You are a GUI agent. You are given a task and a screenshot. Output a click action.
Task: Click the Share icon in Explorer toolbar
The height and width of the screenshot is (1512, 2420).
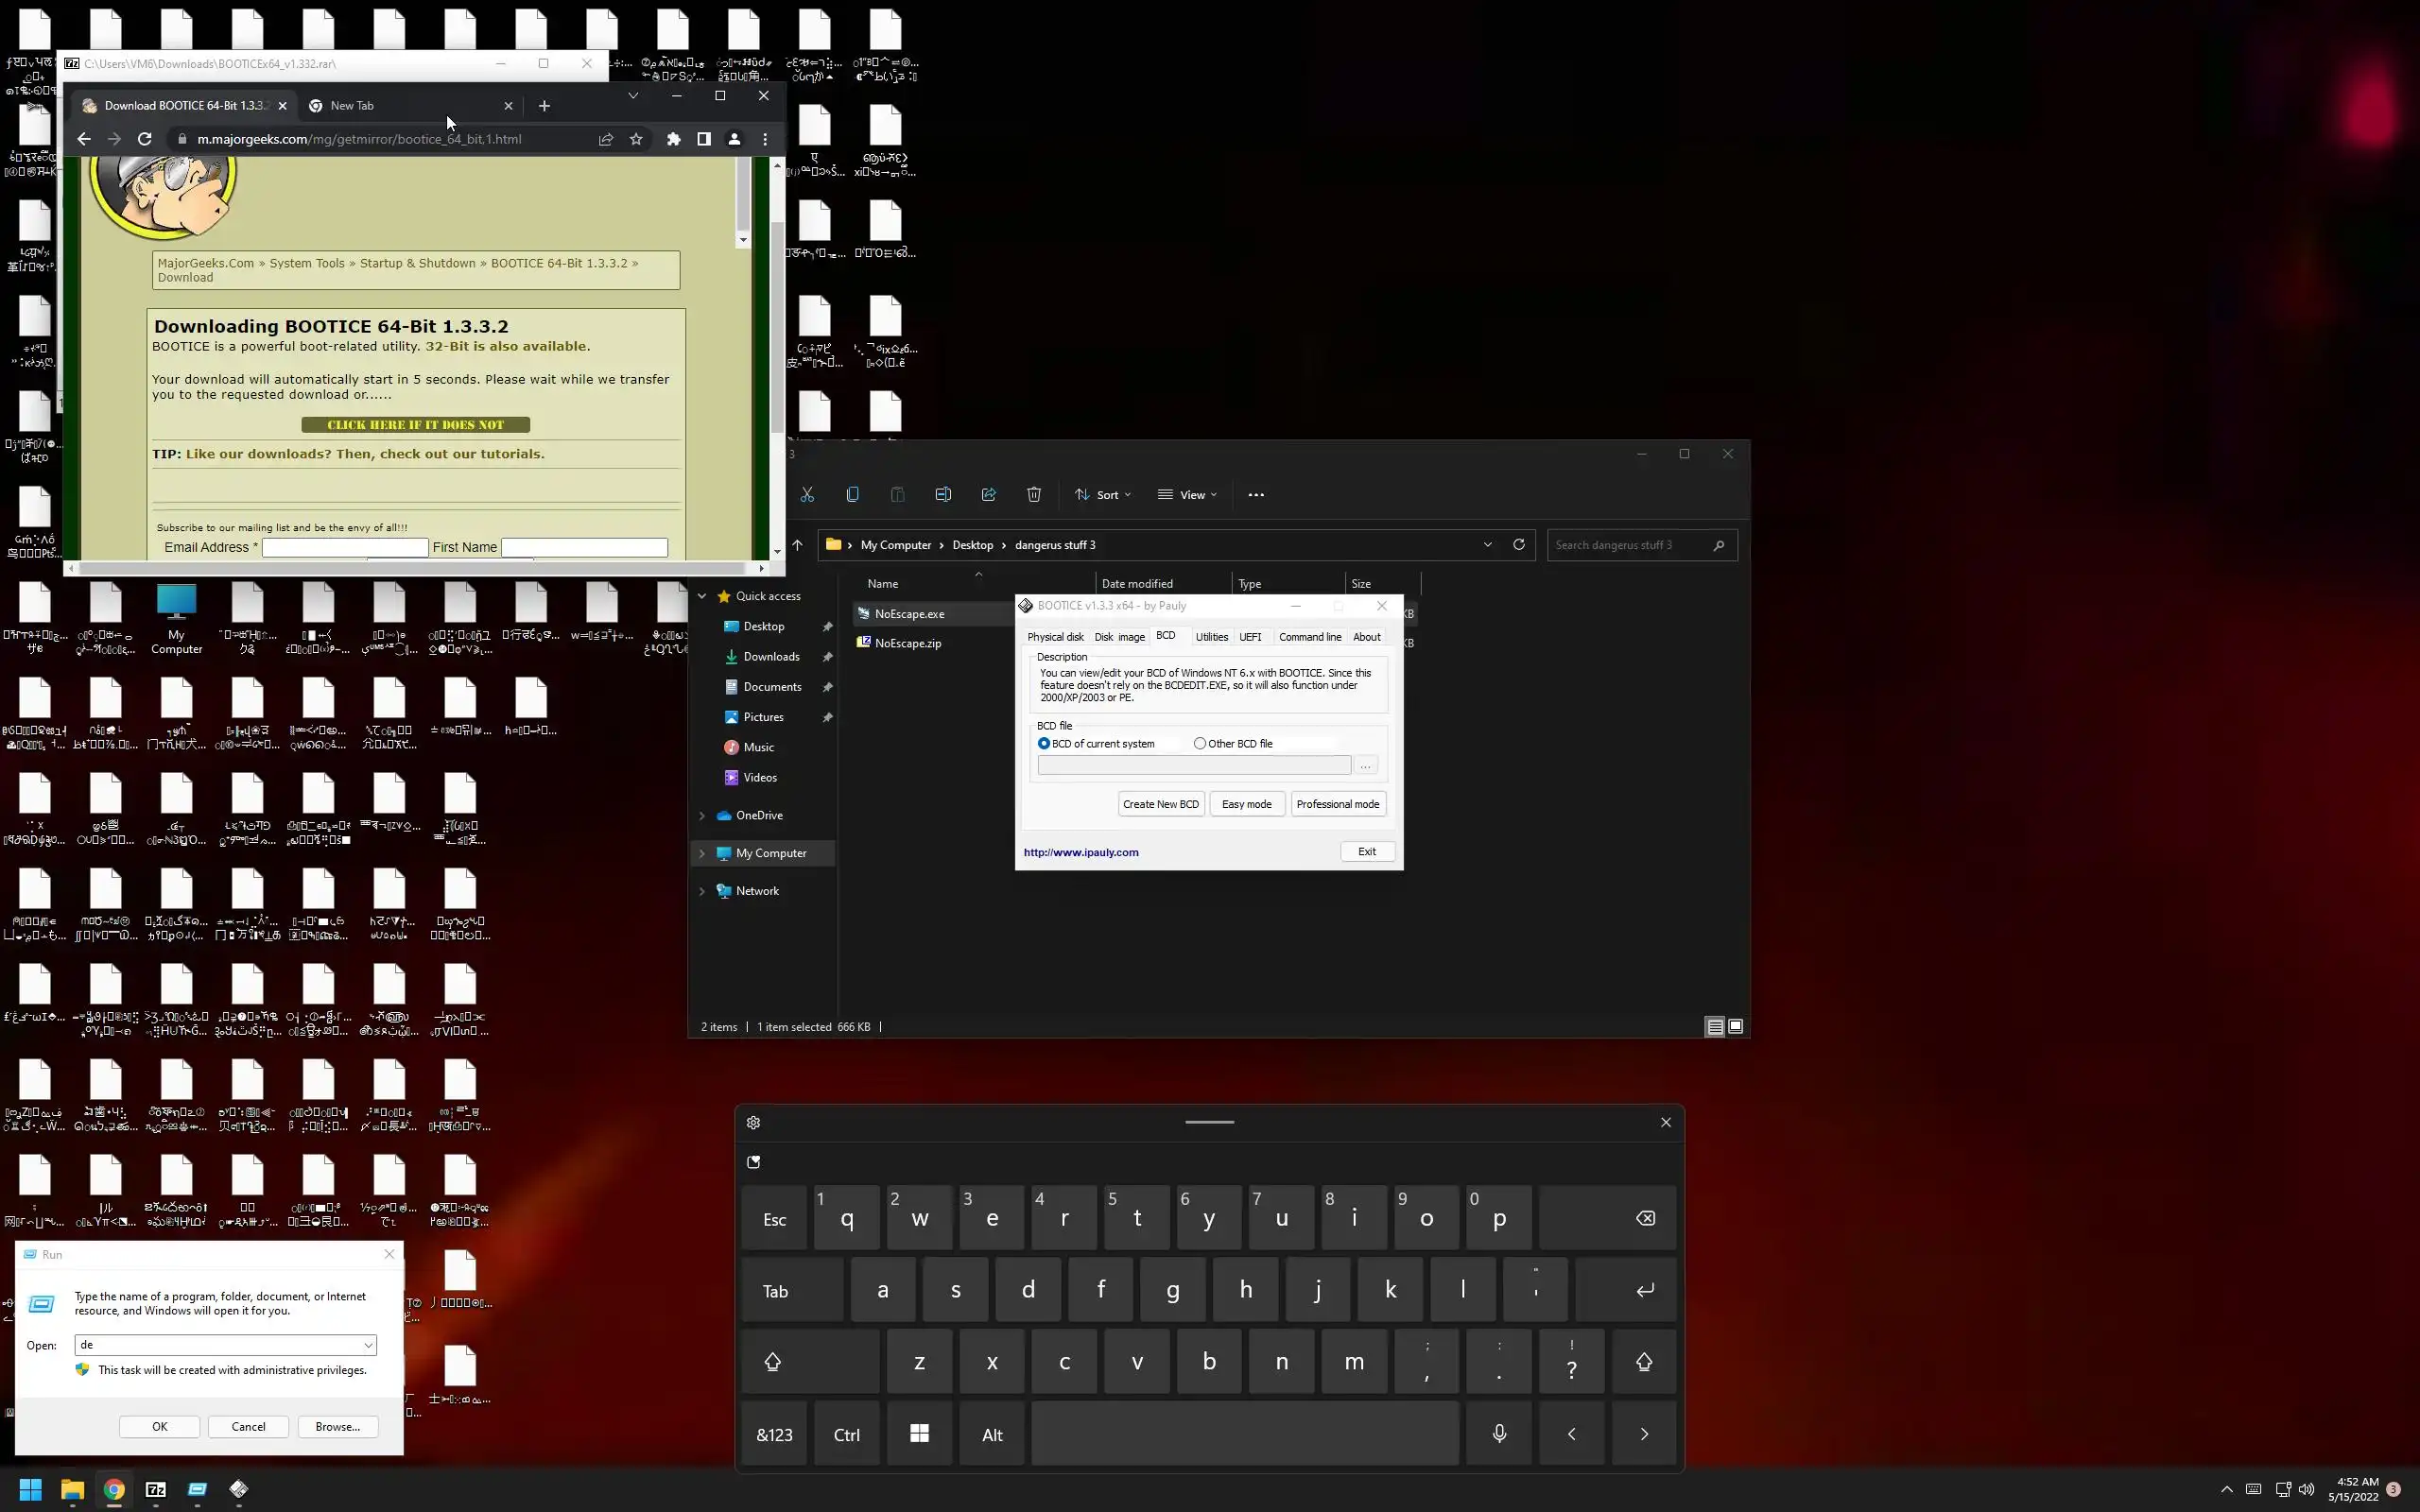click(988, 495)
